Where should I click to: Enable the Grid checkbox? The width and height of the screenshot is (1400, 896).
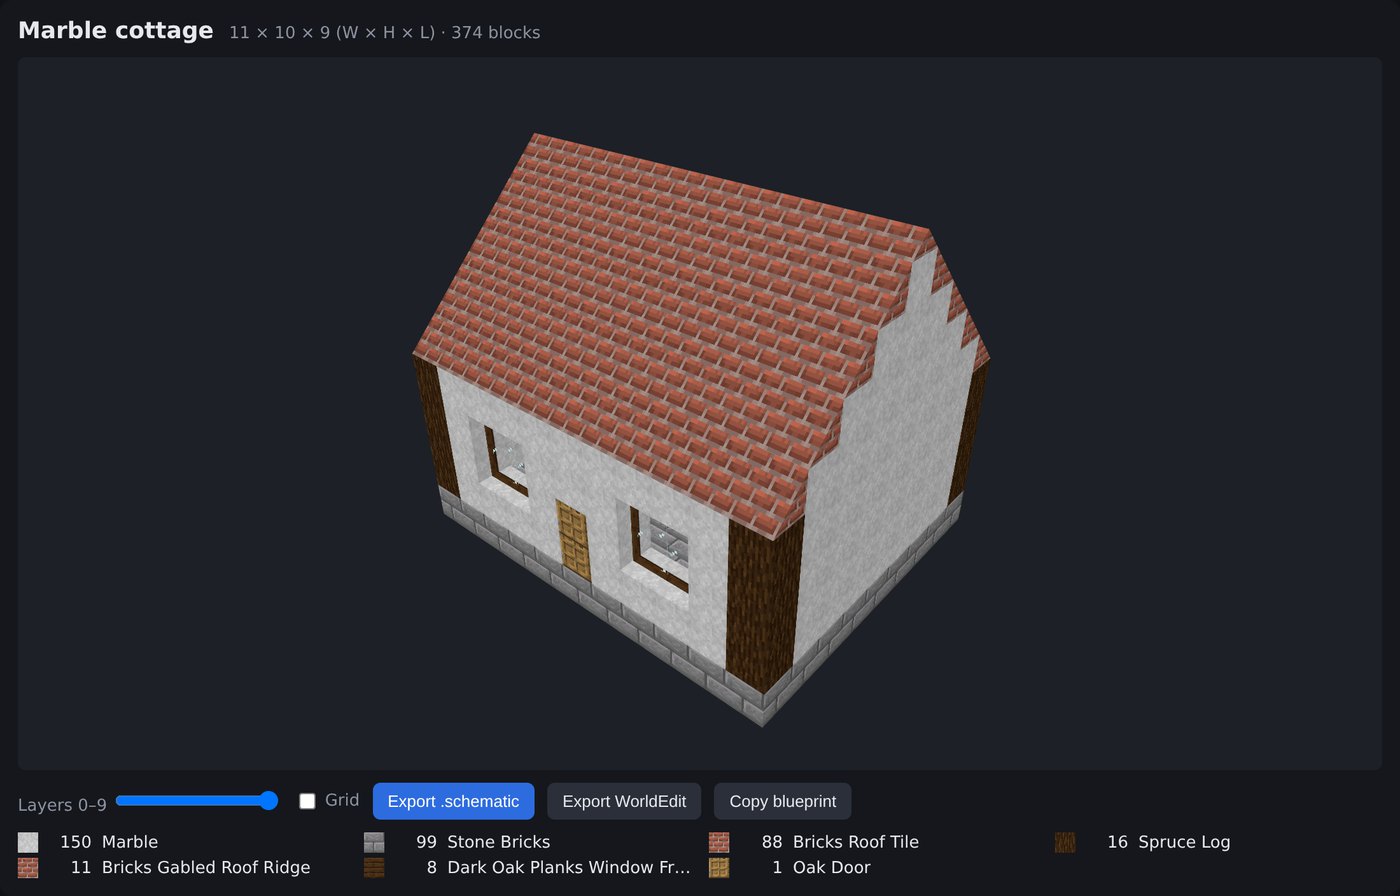pyautogui.click(x=307, y=801)
